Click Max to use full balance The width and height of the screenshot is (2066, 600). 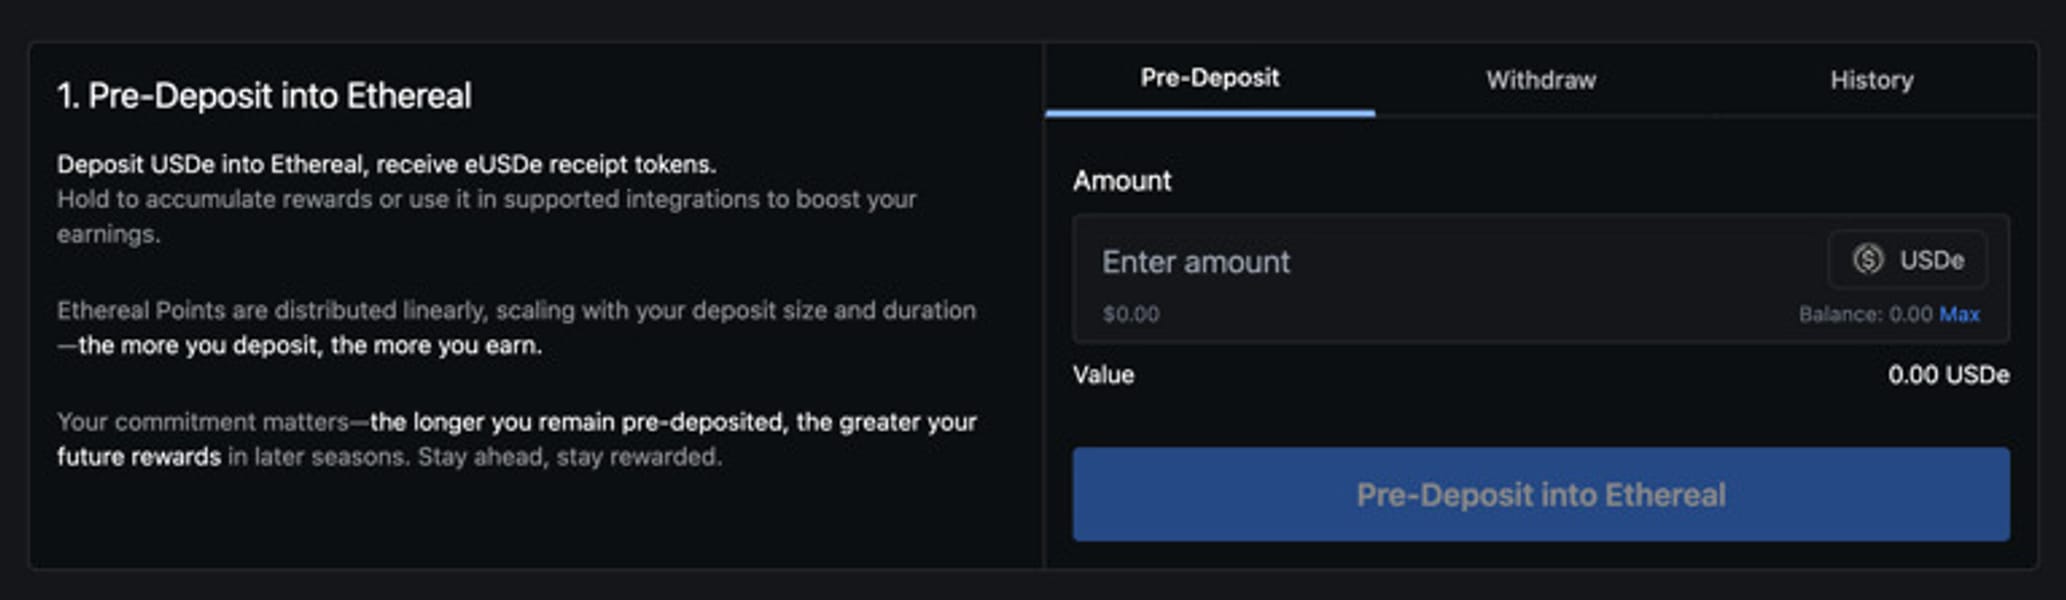pos(1959,314)
